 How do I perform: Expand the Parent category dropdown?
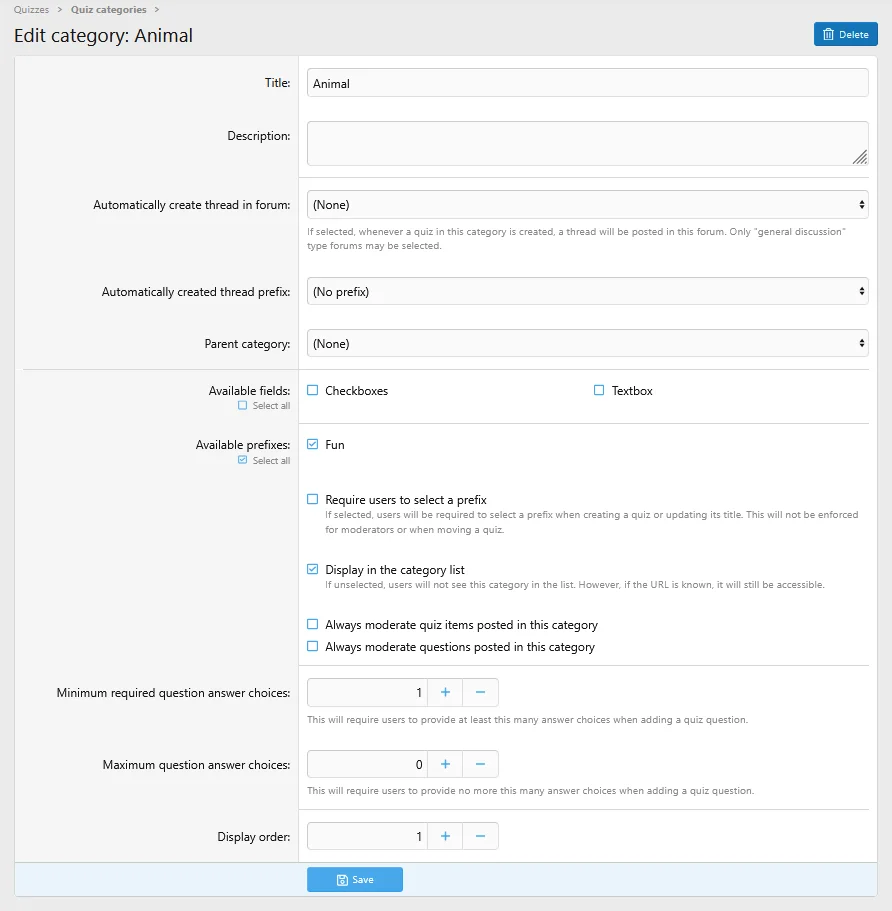click(587, 344)
